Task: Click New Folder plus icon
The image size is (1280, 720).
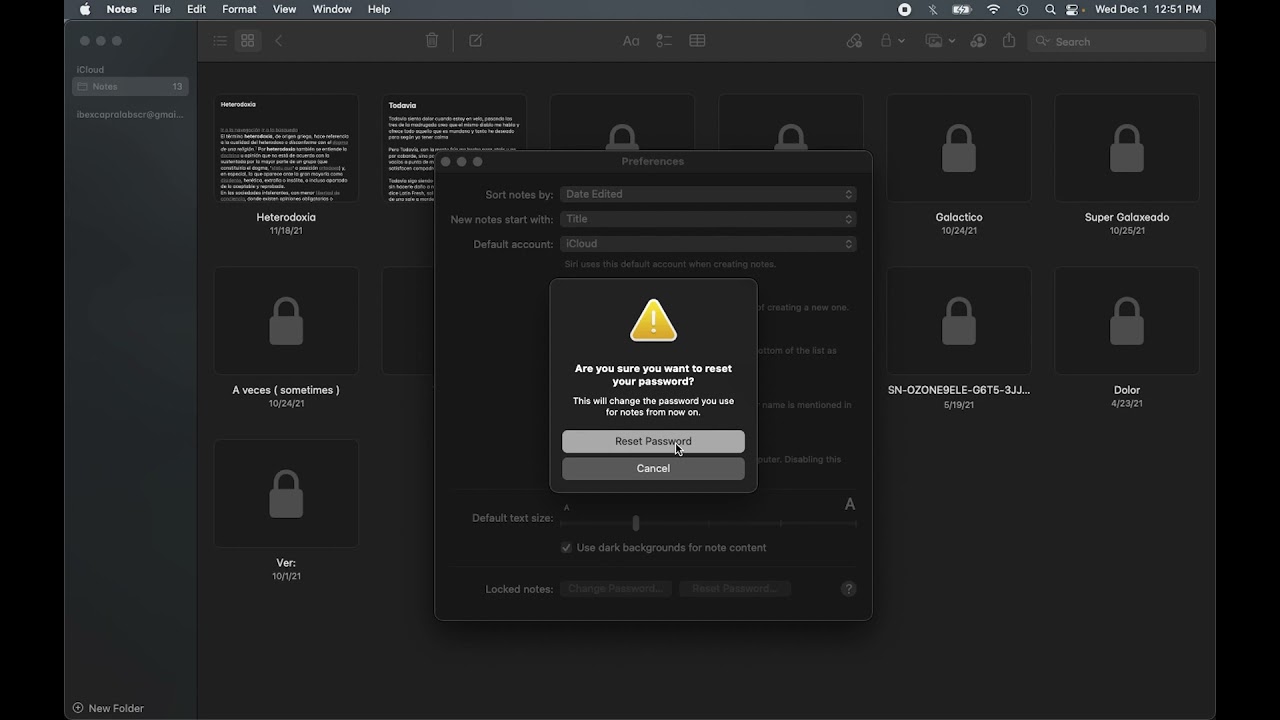Action: click(x=78, y=708)
